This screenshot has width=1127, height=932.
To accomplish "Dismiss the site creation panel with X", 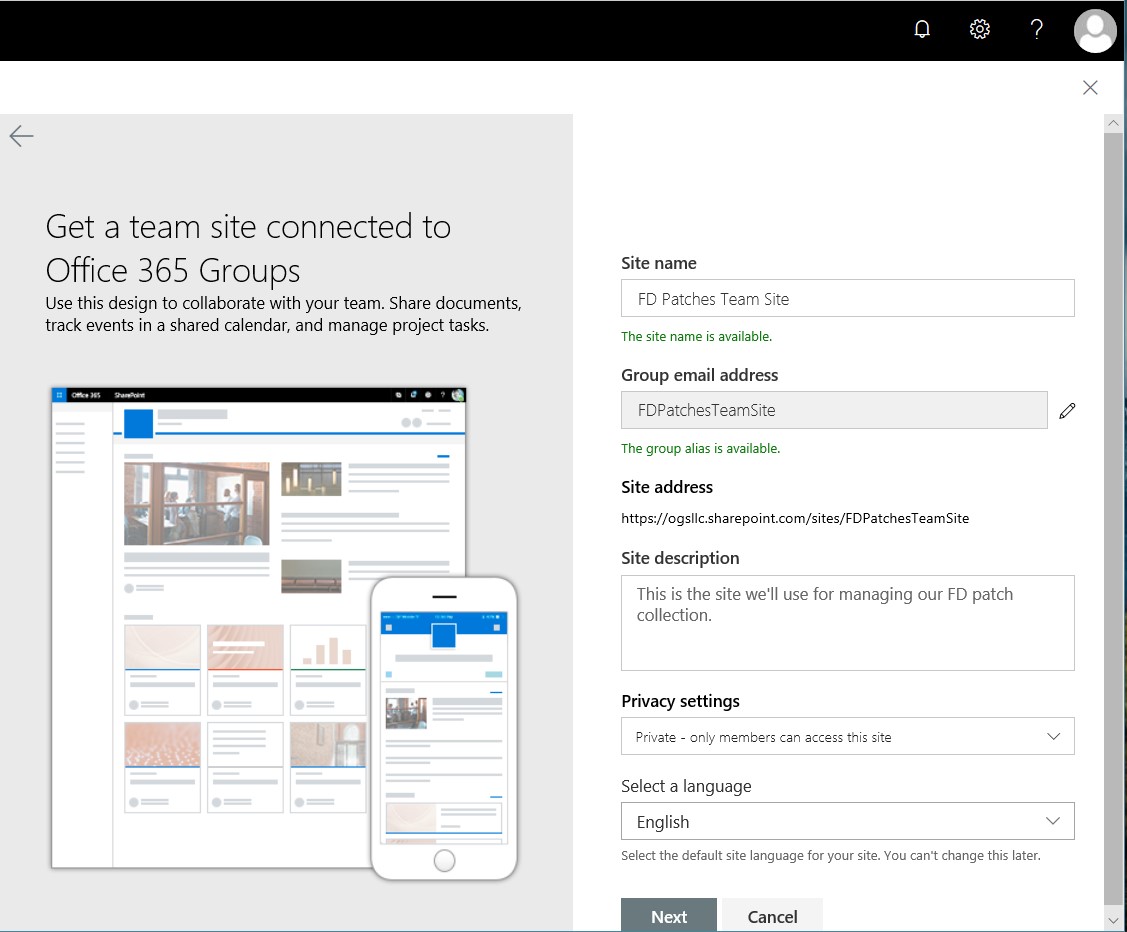I will 1090,88.
